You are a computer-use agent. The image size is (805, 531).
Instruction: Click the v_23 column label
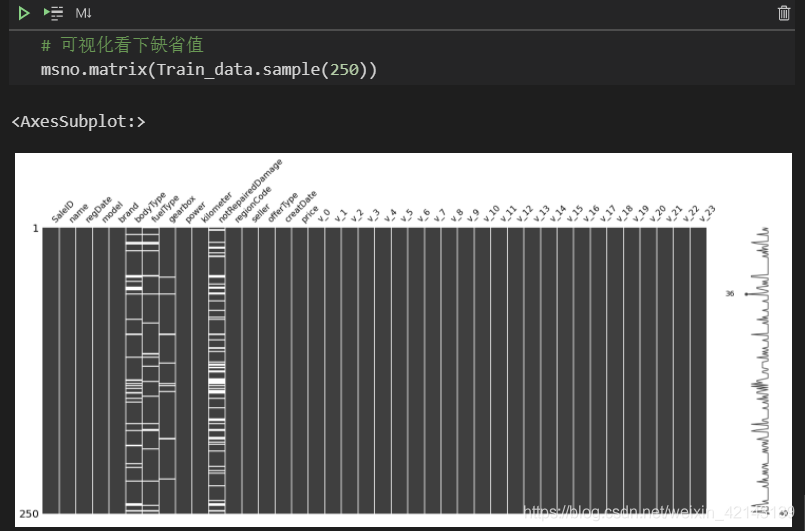tap(706, 214)
